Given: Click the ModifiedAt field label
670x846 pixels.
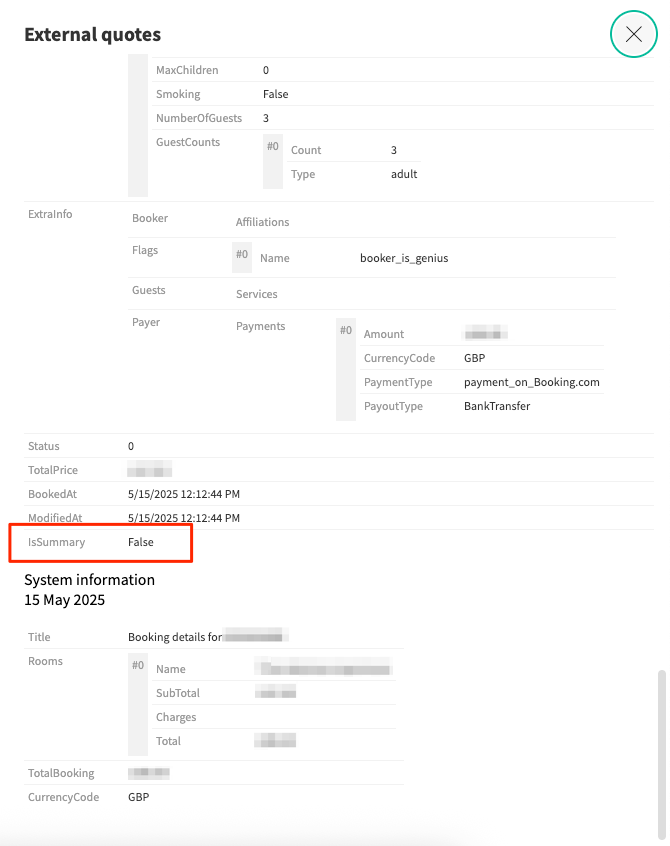Looking at the screenshot, I should coord(55,518).
